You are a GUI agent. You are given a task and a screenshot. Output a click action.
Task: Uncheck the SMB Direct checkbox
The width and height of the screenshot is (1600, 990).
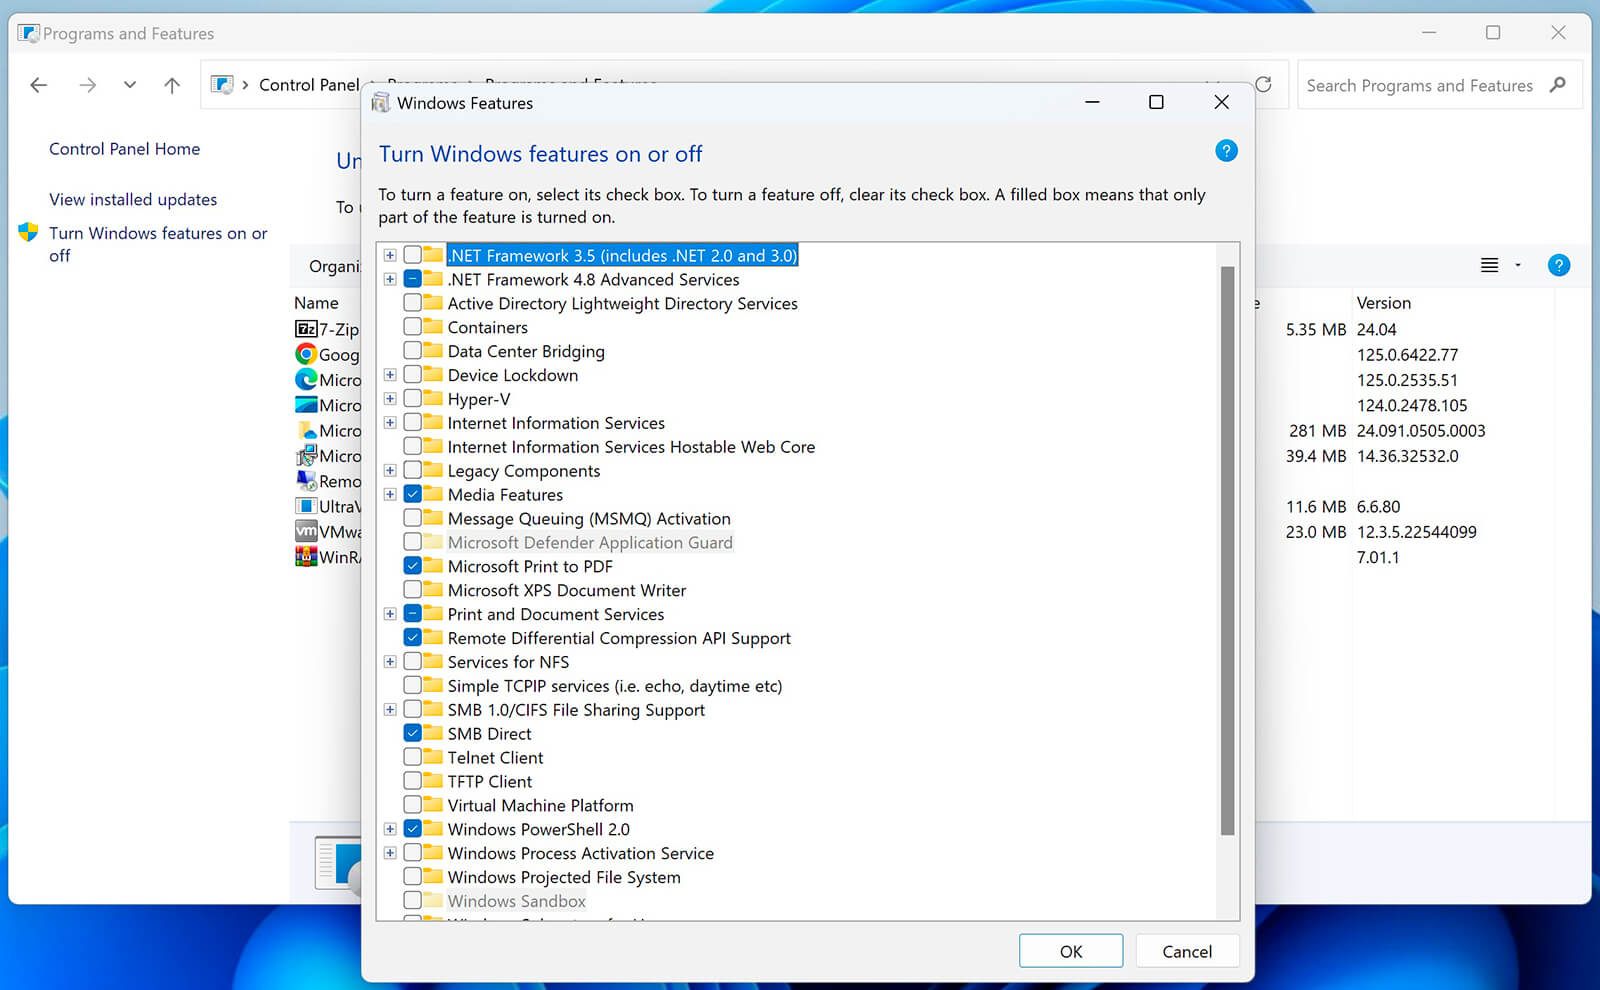412,733
